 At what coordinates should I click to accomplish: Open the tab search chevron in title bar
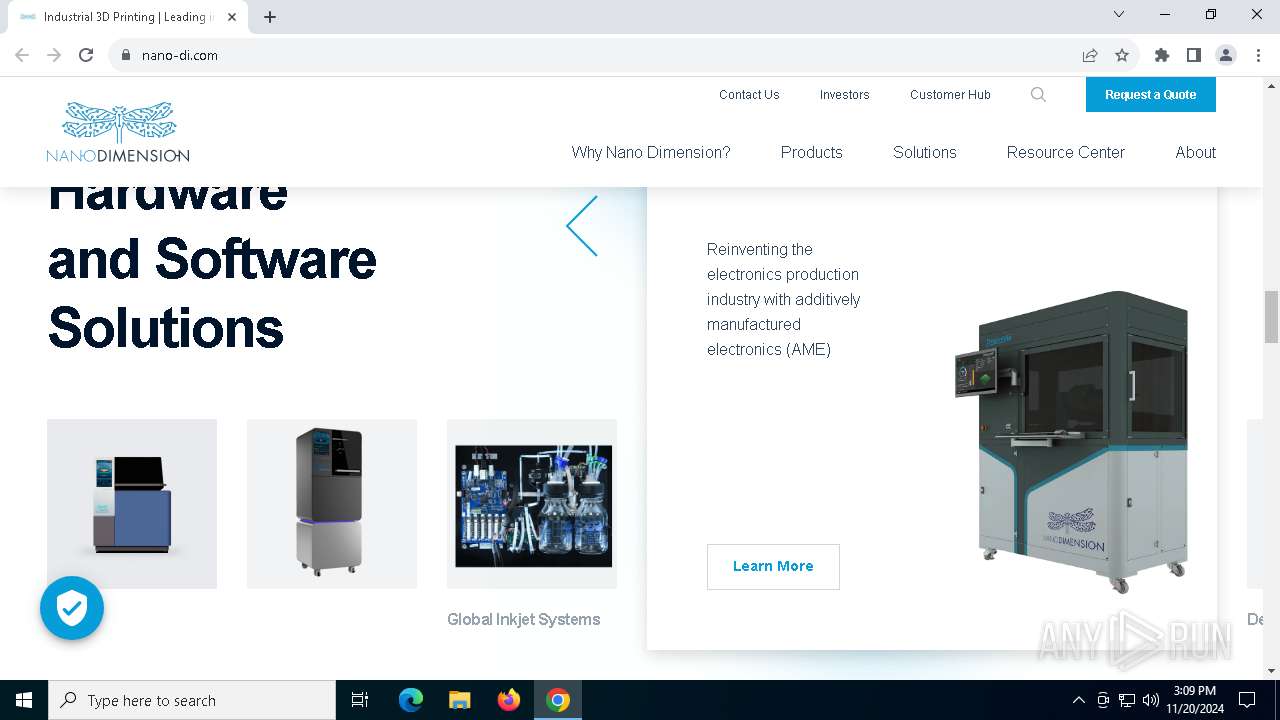tap(1119, 14)
